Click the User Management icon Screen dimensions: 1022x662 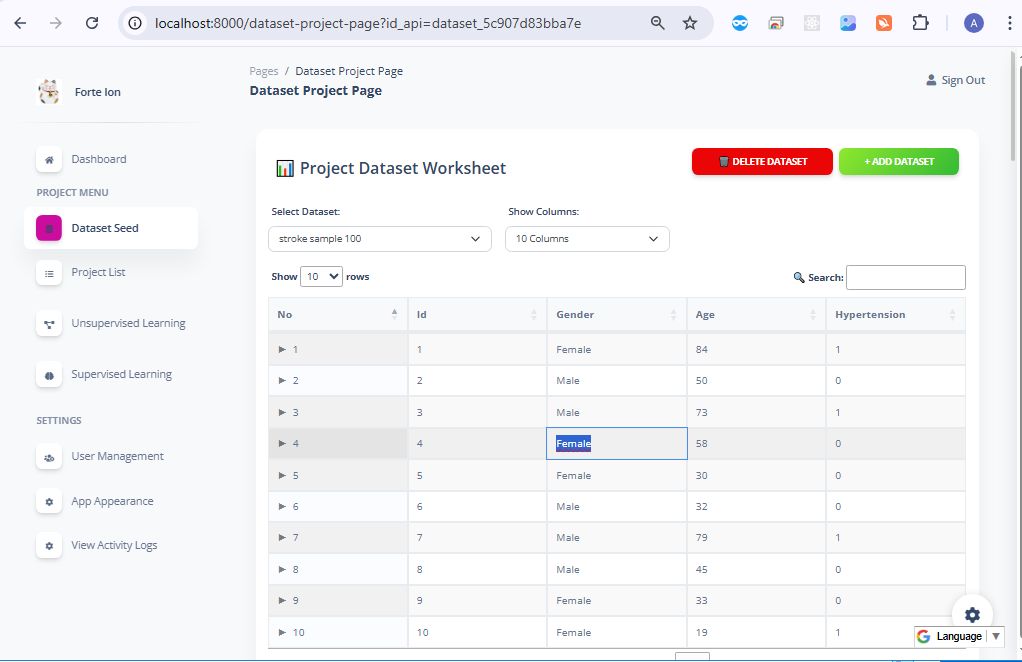pos(49,457)
